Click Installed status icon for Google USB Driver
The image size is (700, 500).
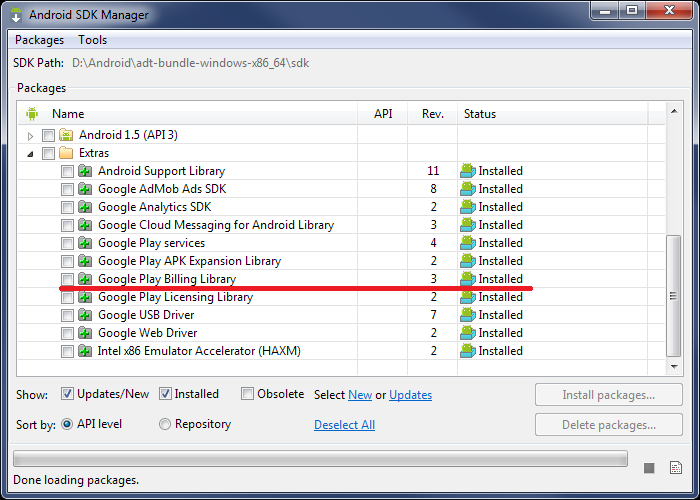pyautogui.click(x=468, y=315)
